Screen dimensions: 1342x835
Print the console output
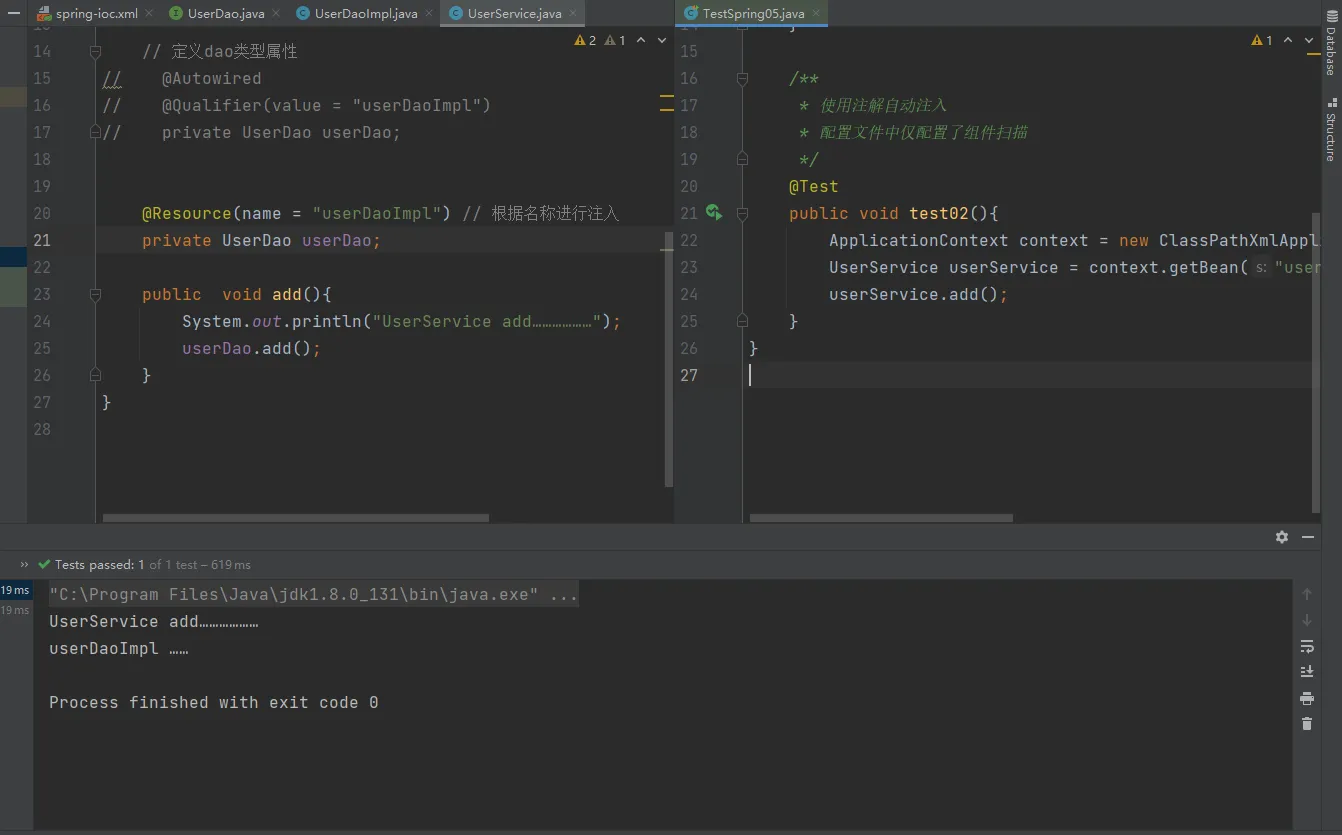[1307, 698]
